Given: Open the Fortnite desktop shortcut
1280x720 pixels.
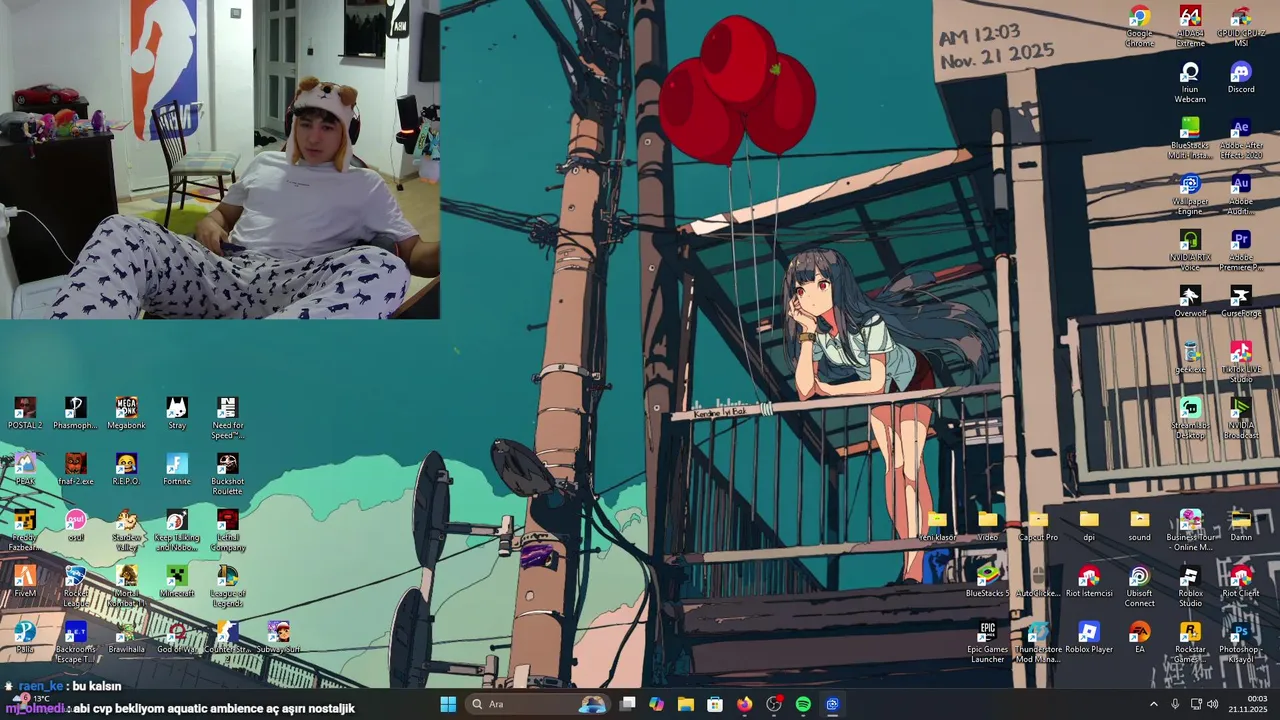Looking at the screenshot, I should [177, 468].
